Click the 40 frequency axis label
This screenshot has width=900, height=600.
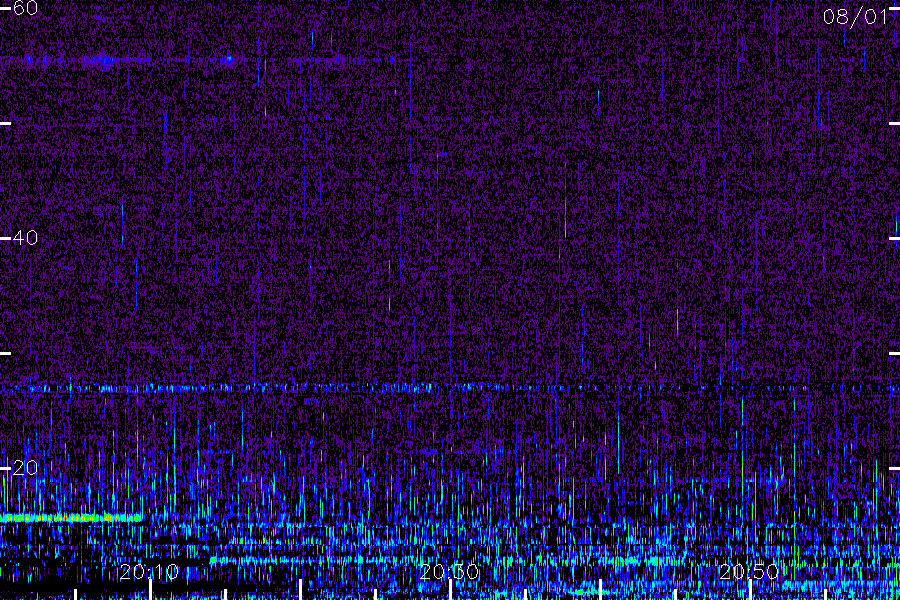coord(25,238)
